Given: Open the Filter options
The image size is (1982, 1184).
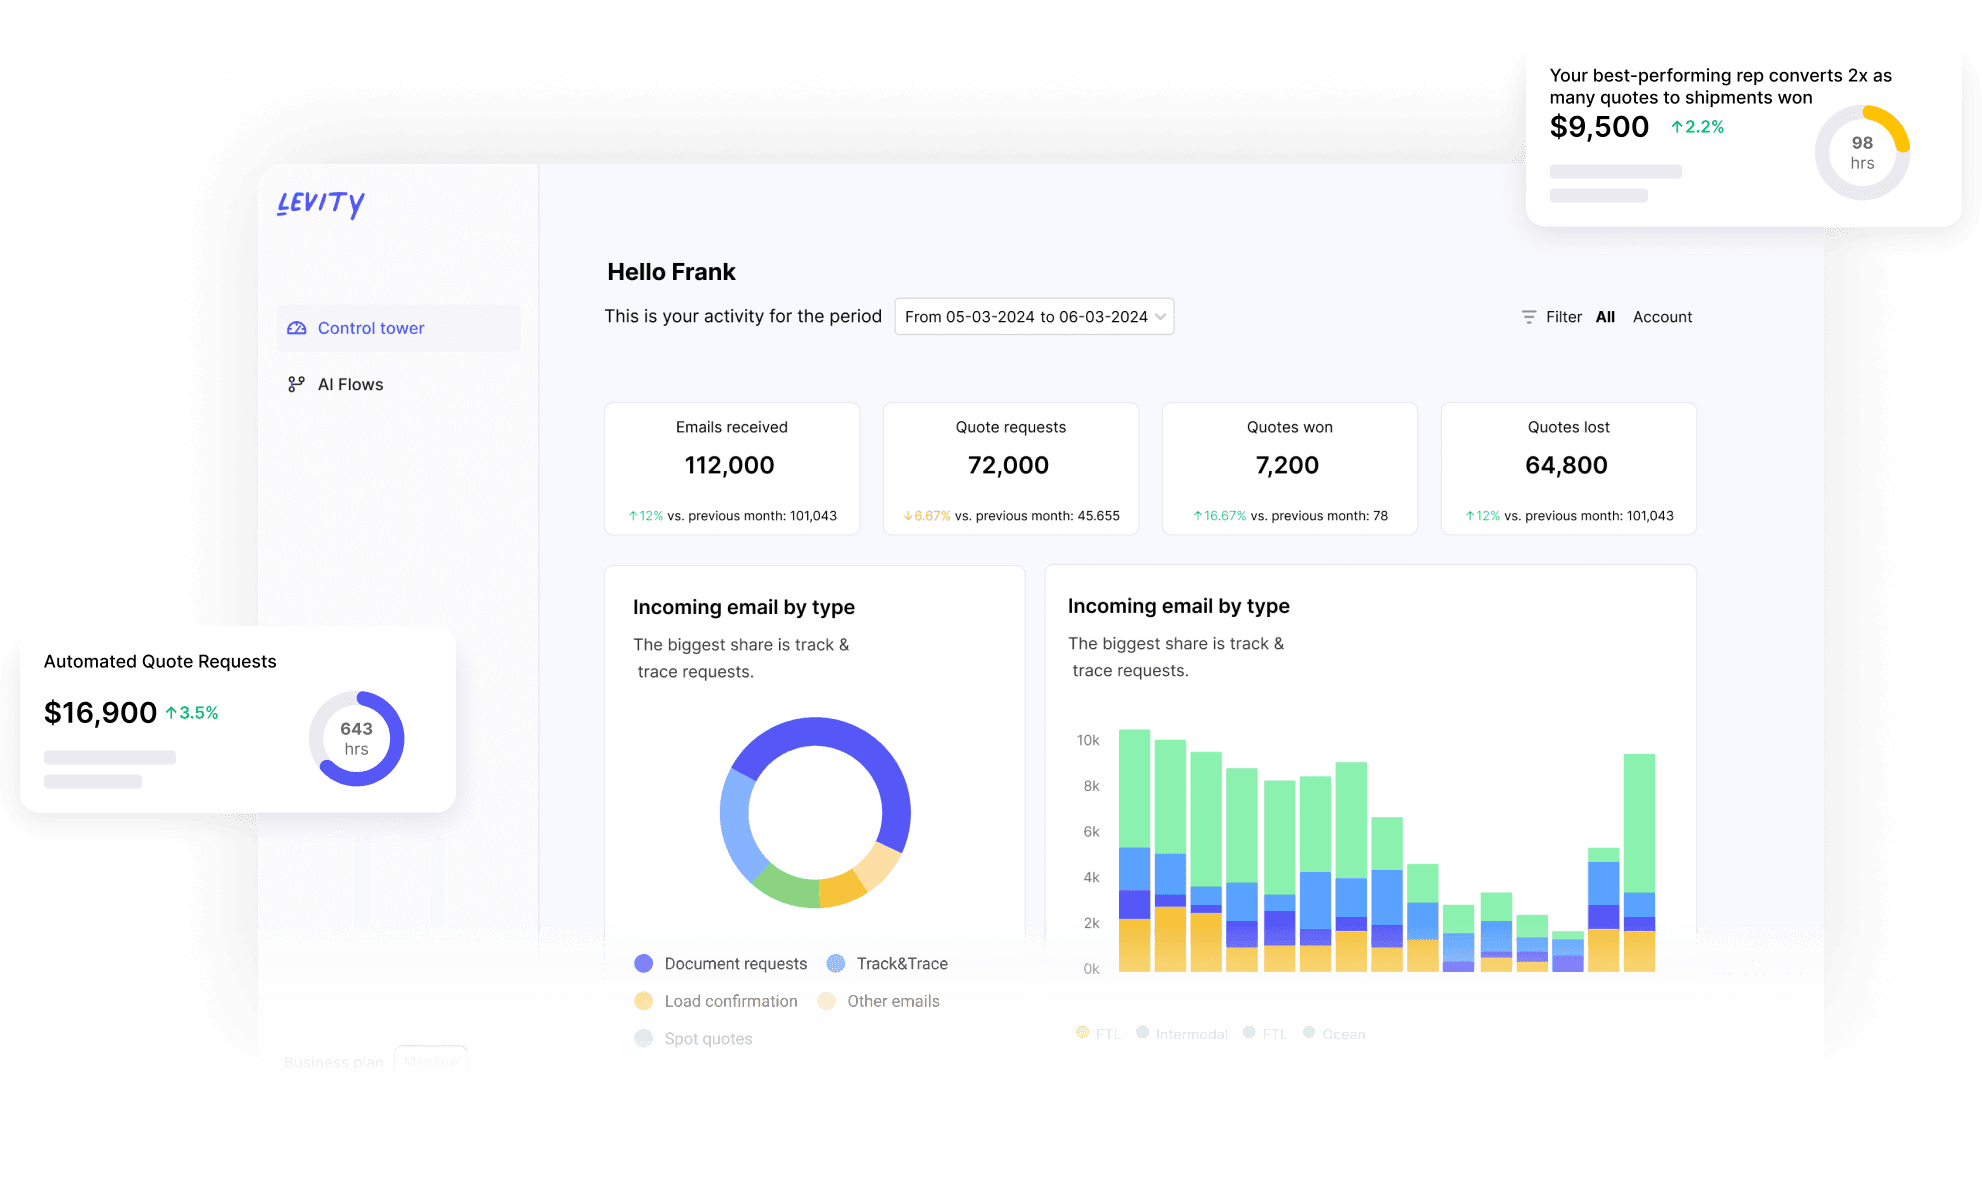Looking at the screenshot, I should point(1563,317).
